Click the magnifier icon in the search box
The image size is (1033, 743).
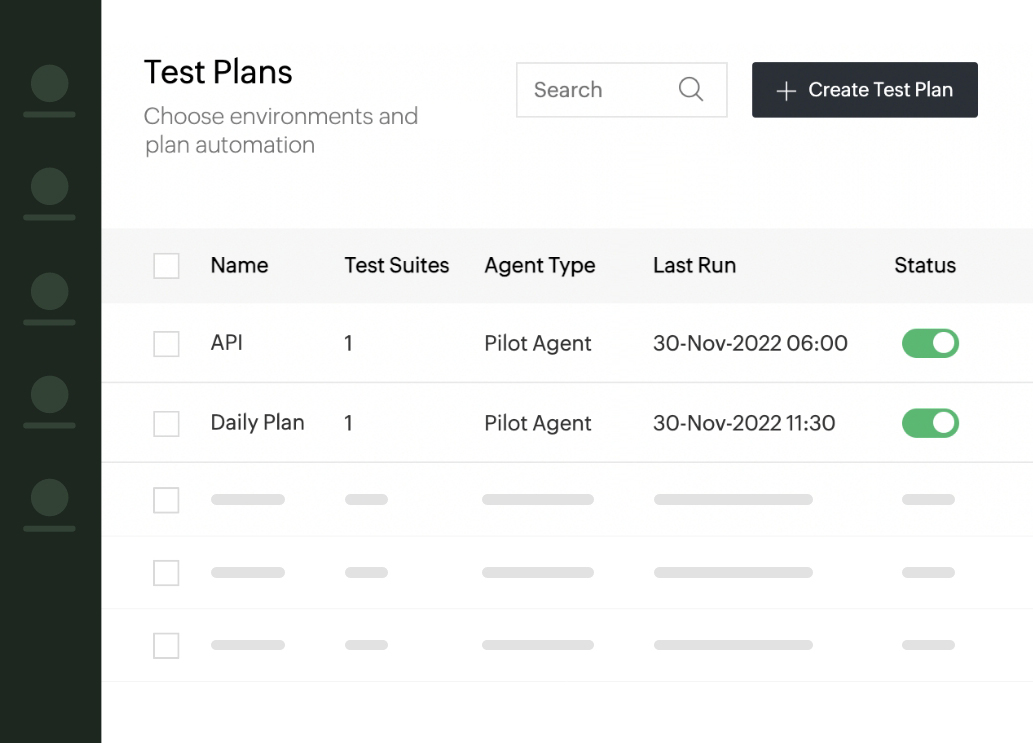point(691,89)
